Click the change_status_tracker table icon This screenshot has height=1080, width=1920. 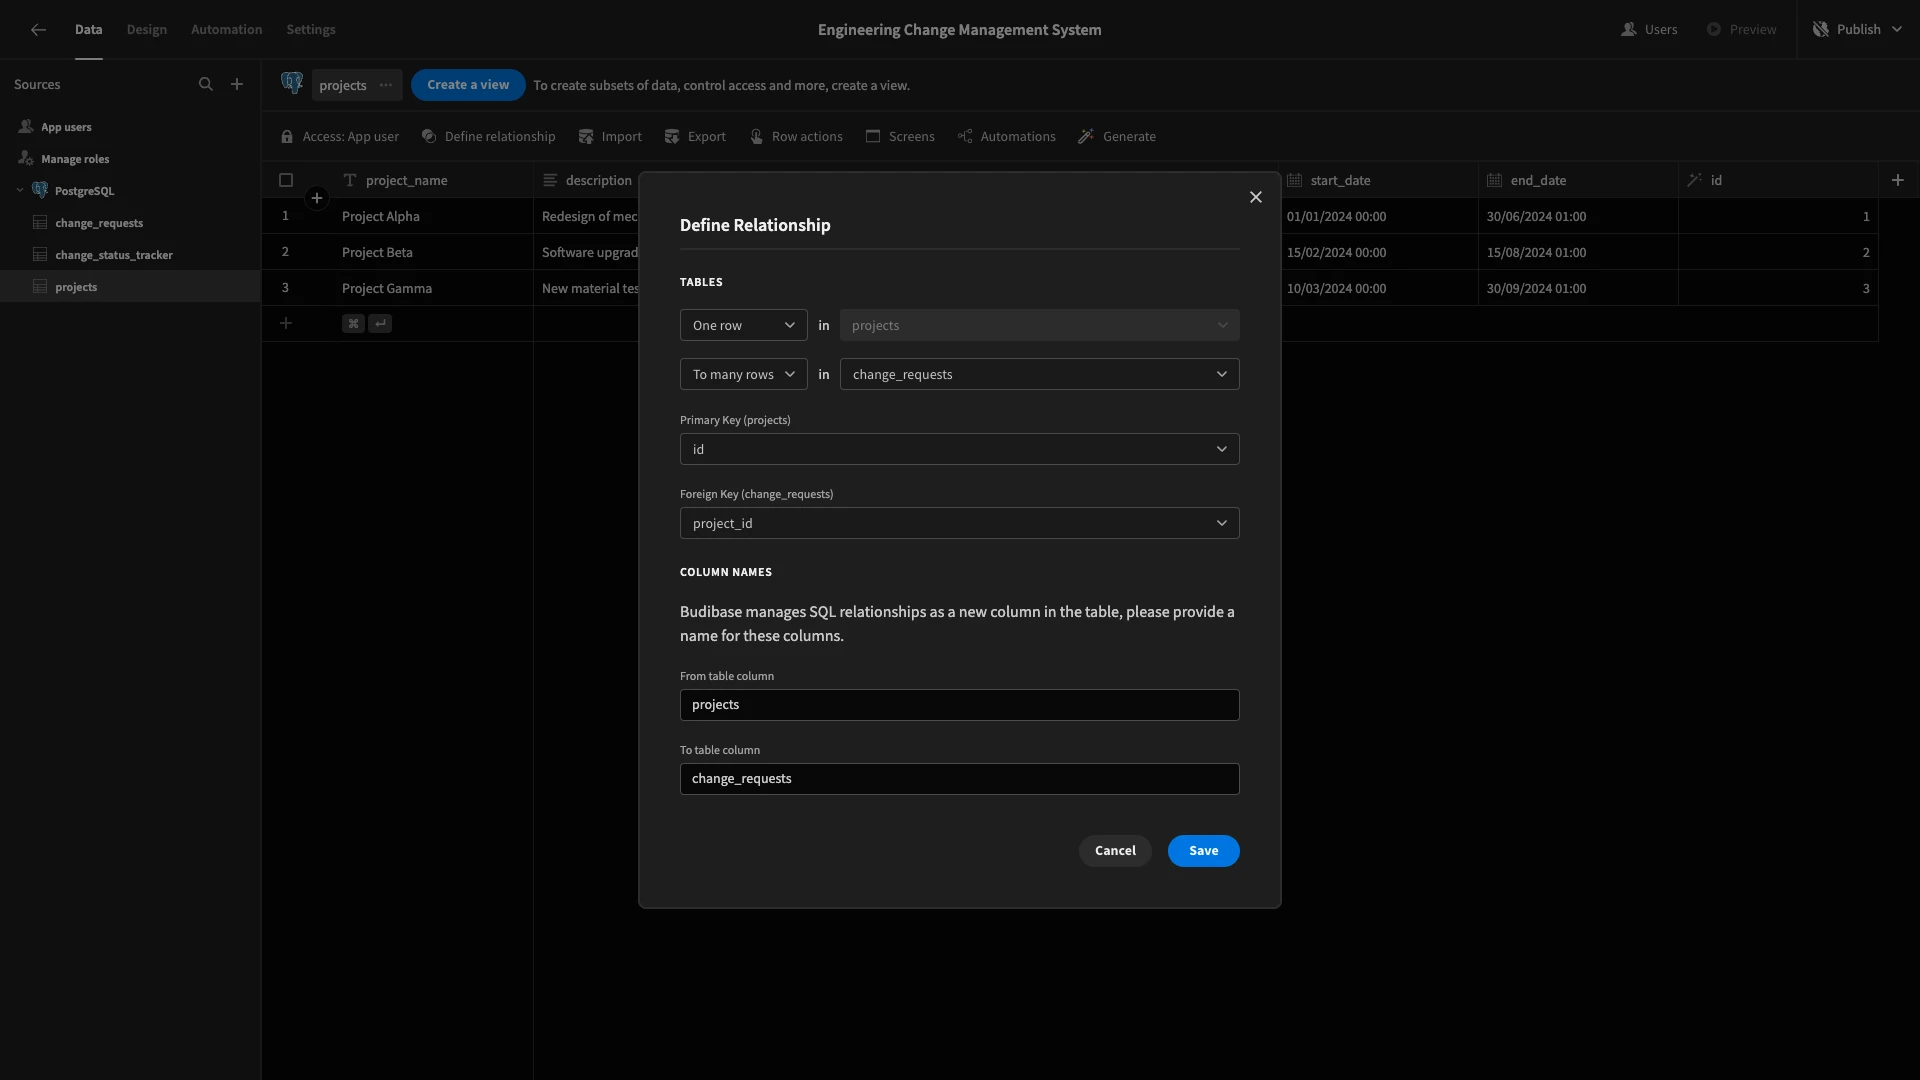(40, 255)
